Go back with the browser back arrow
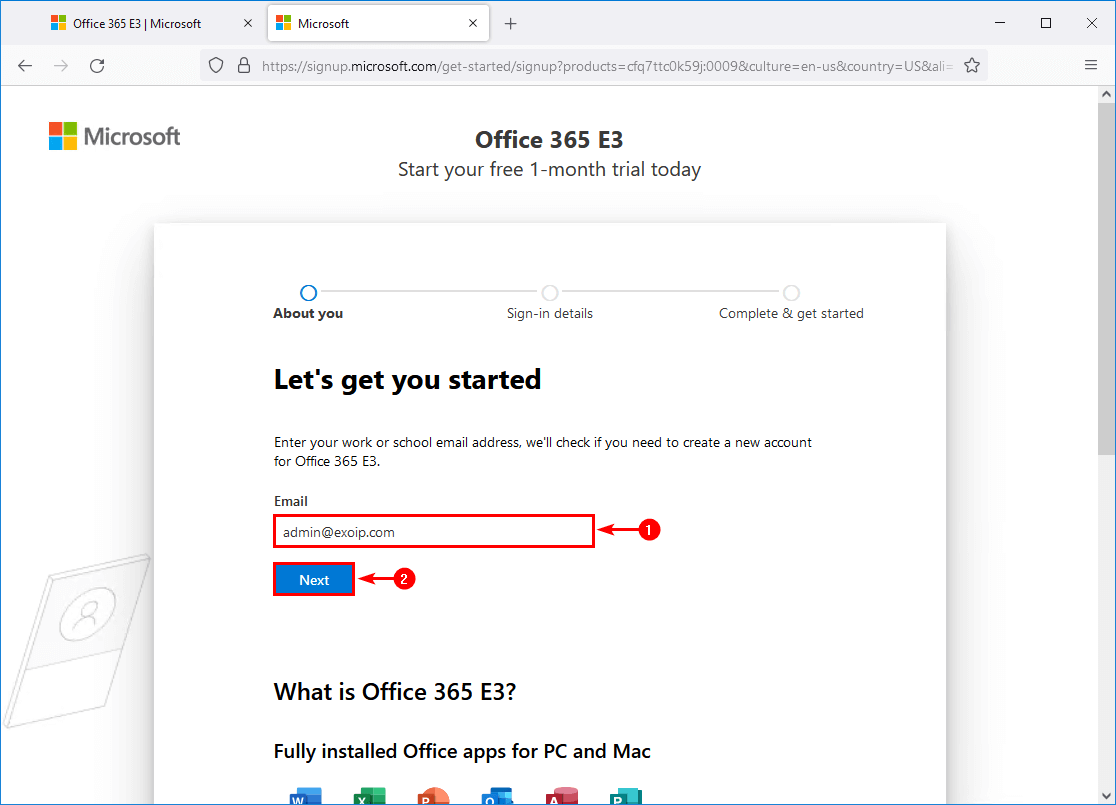1116x805 pixels. coord(25,65)
